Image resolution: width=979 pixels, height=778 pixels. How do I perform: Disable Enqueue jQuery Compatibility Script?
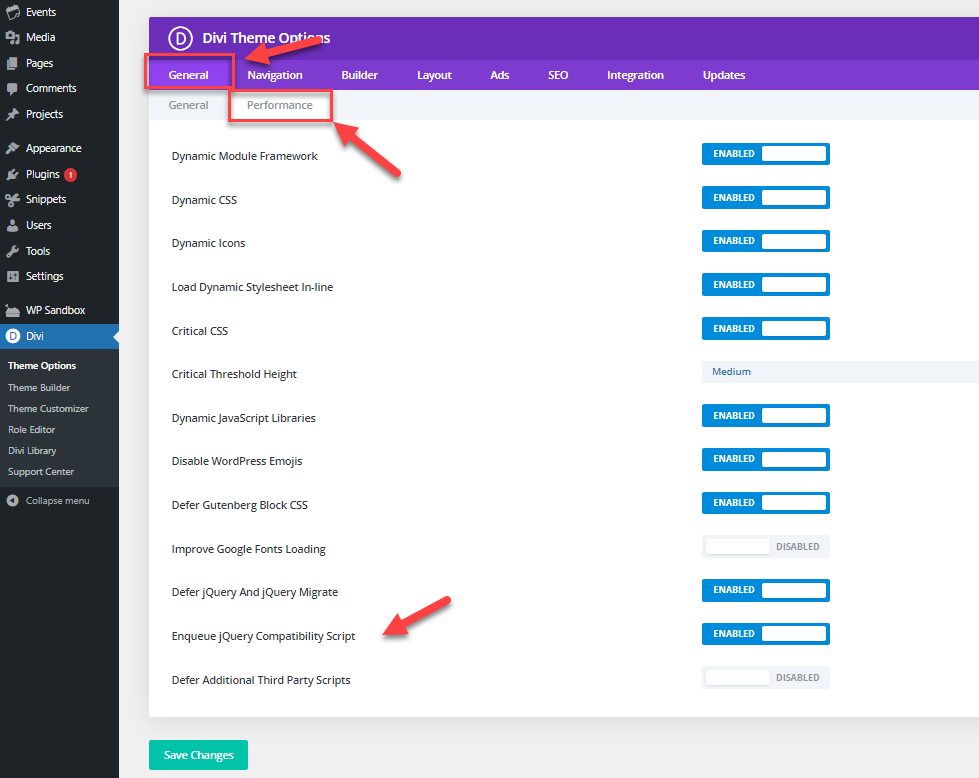click(765, 634)
